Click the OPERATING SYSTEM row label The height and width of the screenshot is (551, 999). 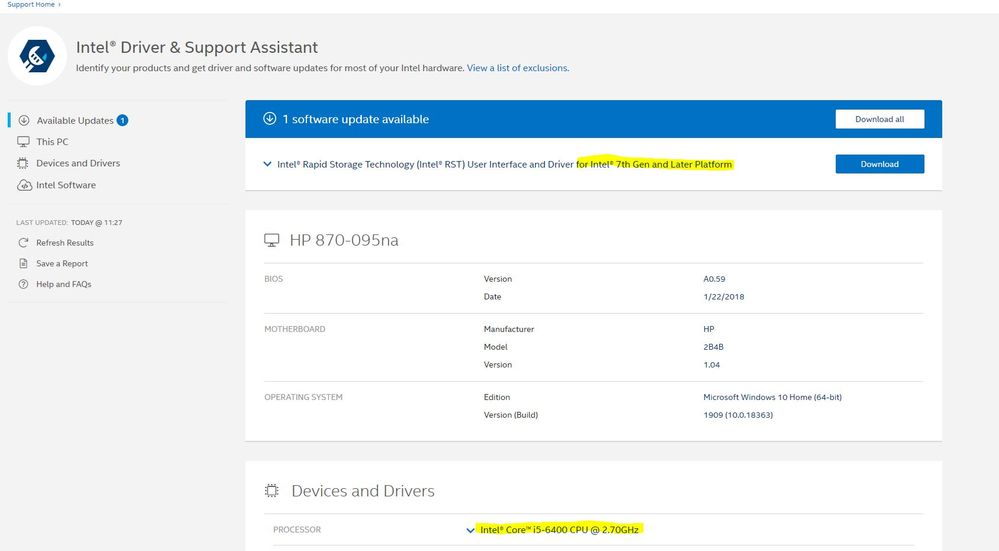pos(303,397)
